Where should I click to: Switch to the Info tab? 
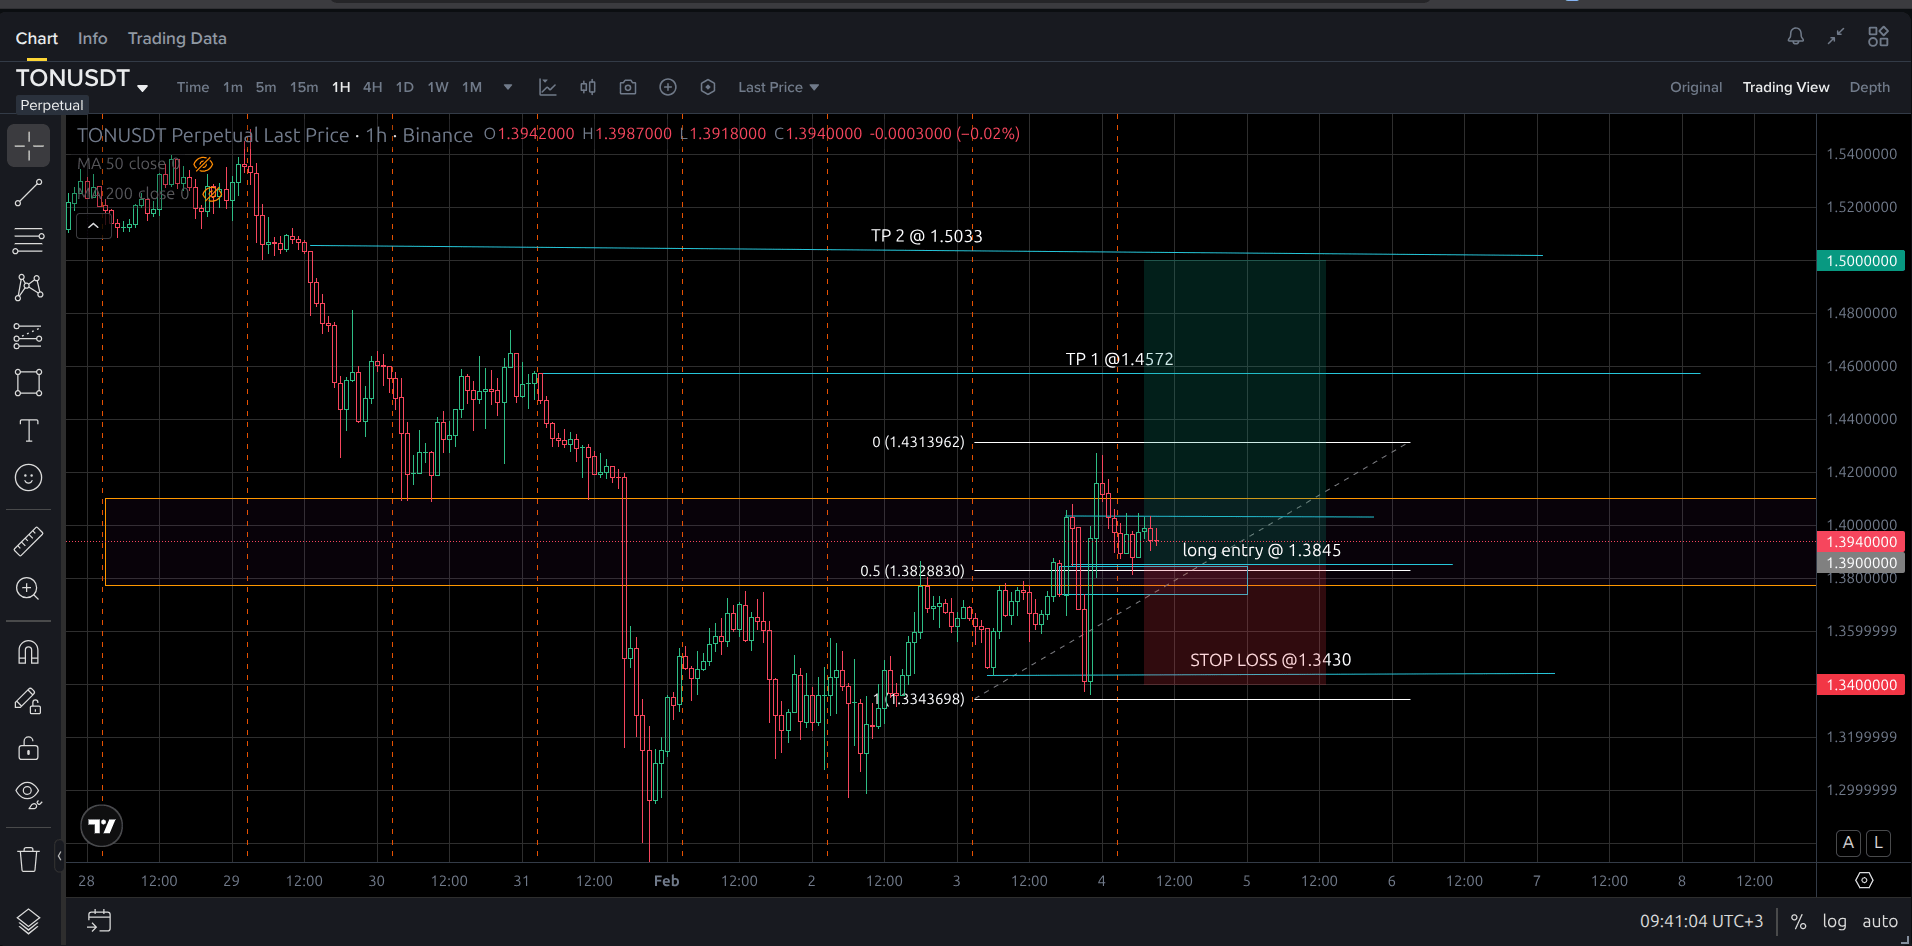92,38
